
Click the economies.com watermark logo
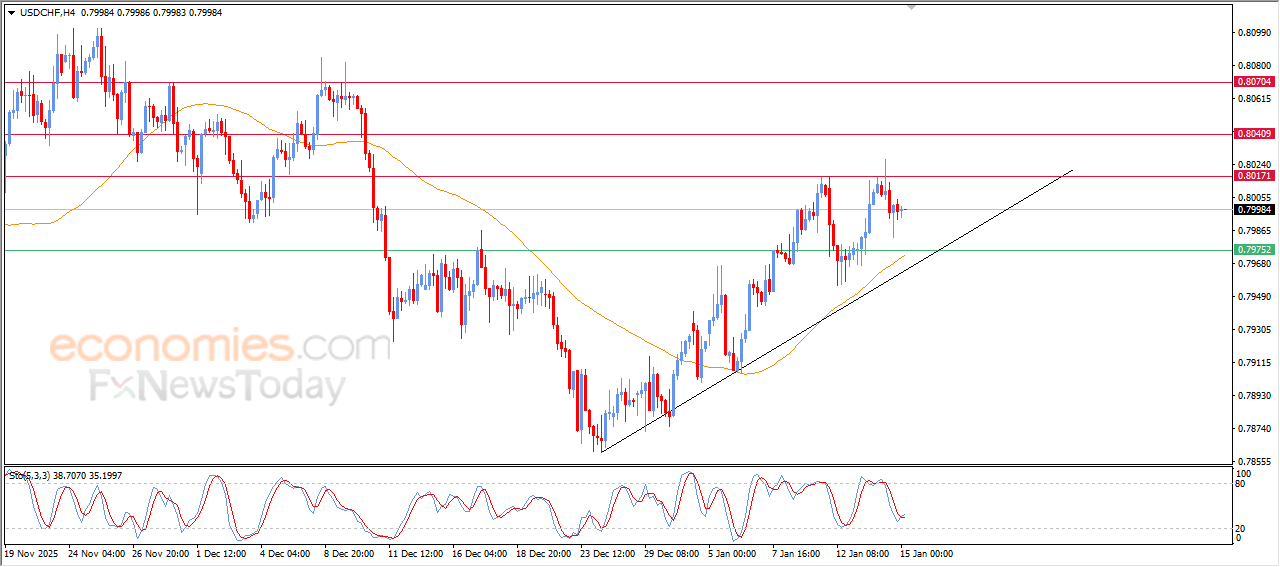(x=220, y=347)
